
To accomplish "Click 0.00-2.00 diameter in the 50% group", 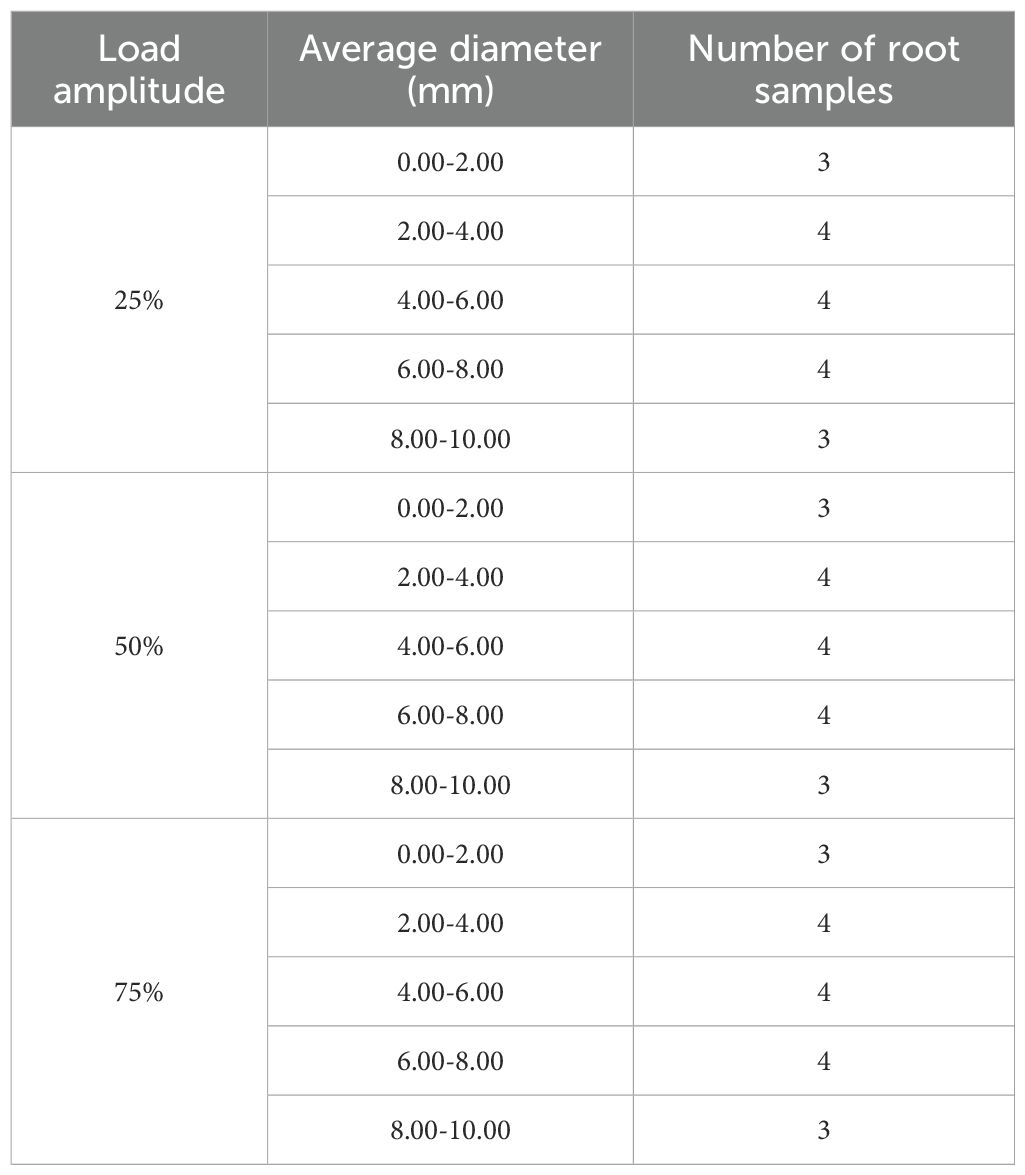I will (450, 508).
